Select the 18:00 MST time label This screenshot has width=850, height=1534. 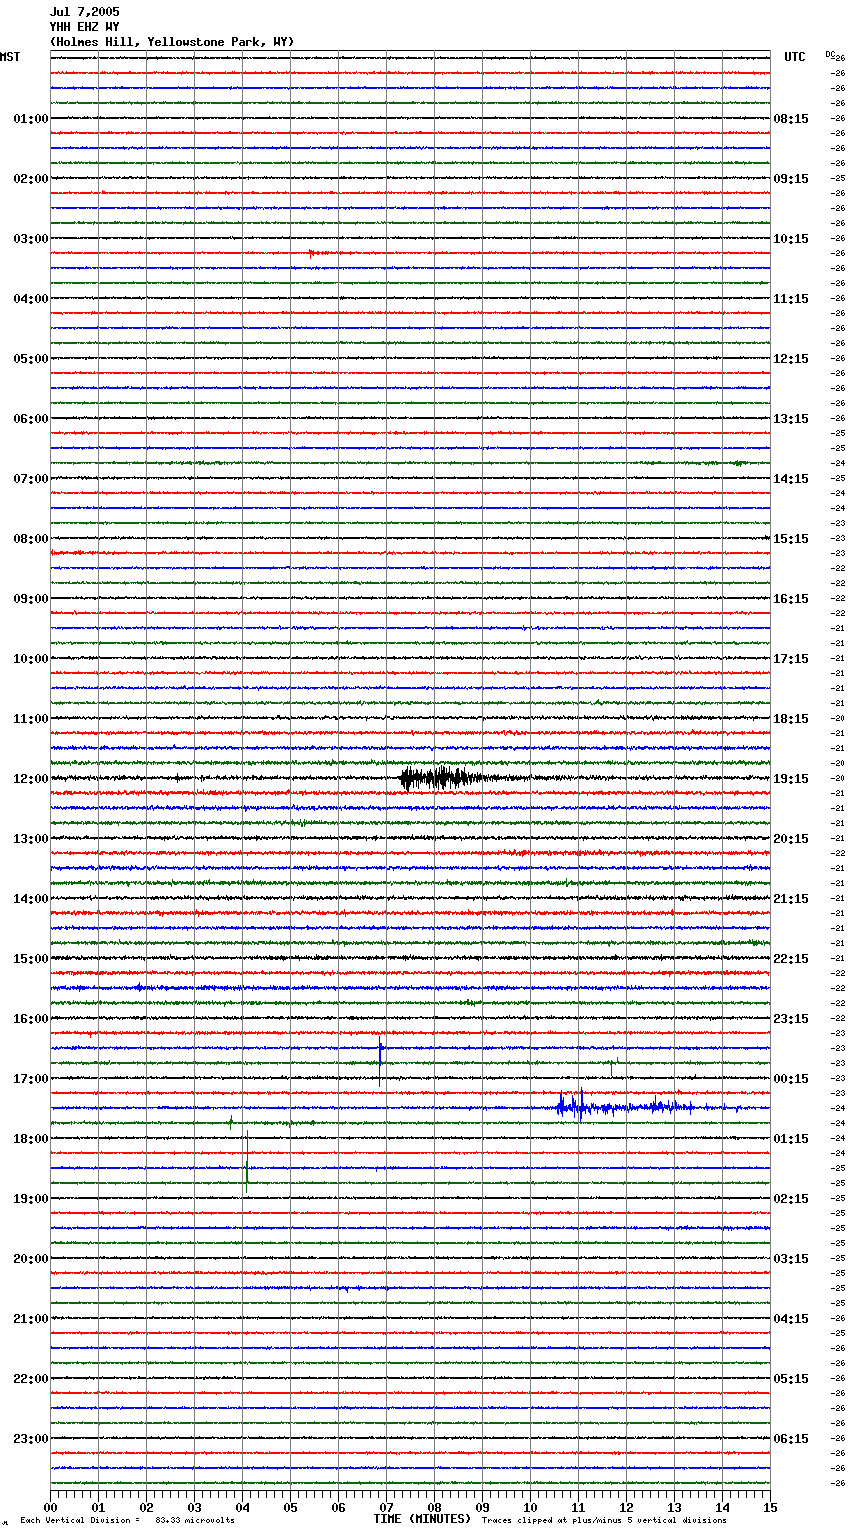[x=31, y=1139]
